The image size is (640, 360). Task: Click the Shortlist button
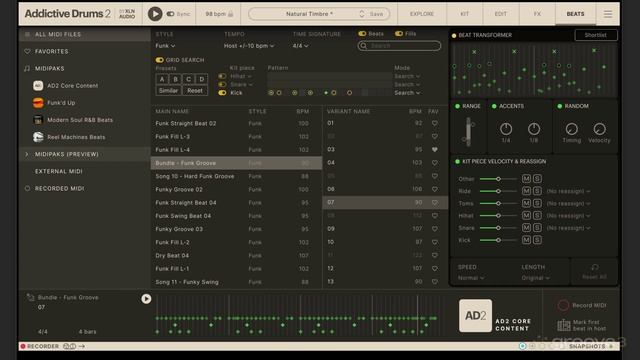point(596,35)
